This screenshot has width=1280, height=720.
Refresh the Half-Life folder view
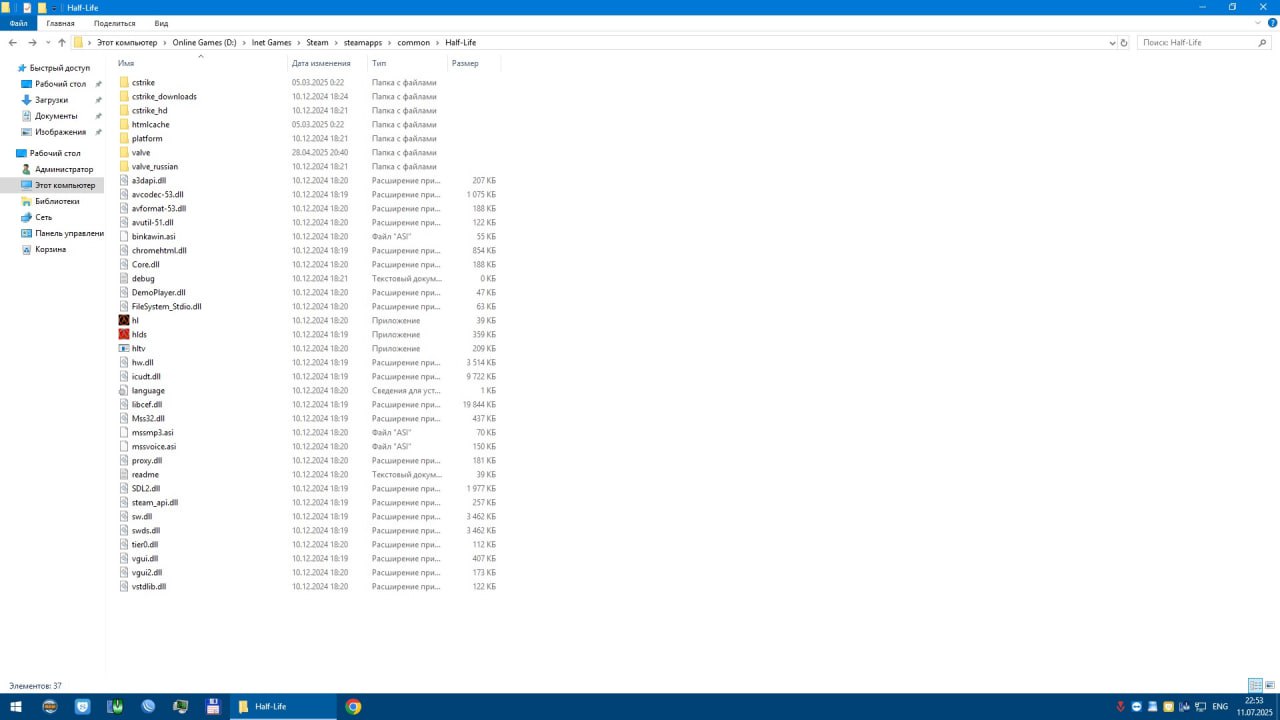1124,43
